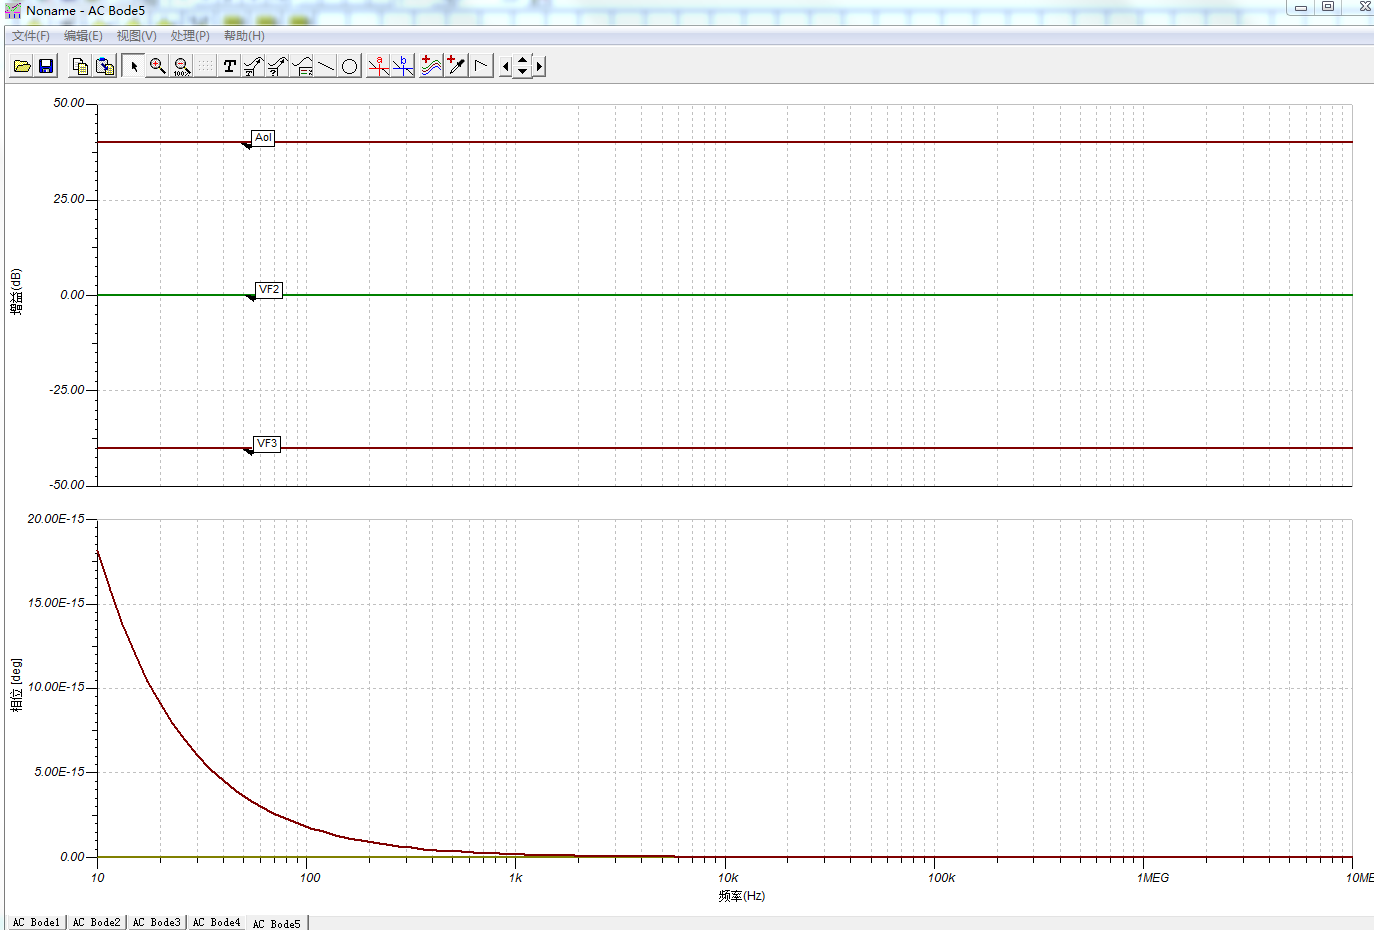The image size is (1374, 930).
Task: Click the Aol curve label
Action: pyautogui.click(x=263, y=138)
